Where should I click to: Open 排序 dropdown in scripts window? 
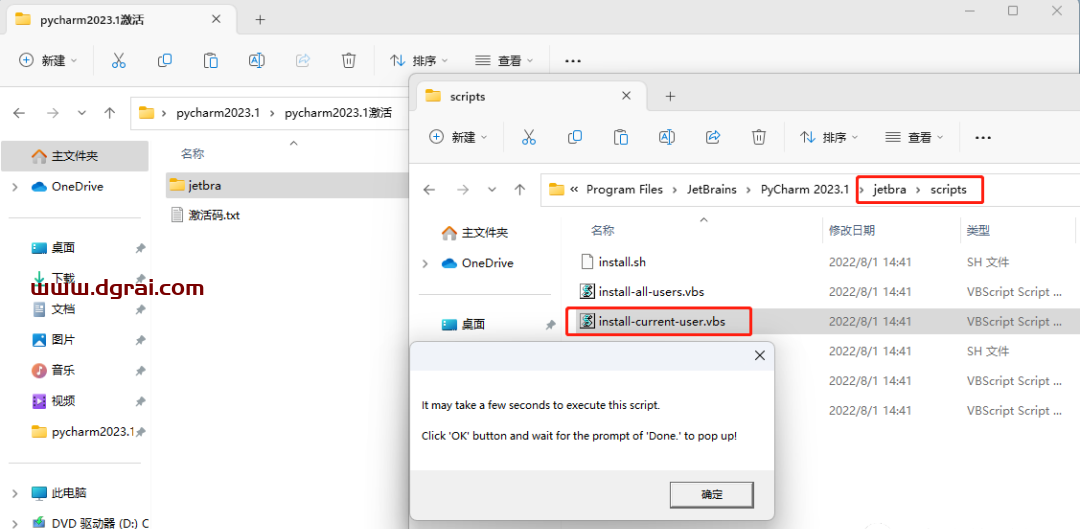click(x=829, y=137)
